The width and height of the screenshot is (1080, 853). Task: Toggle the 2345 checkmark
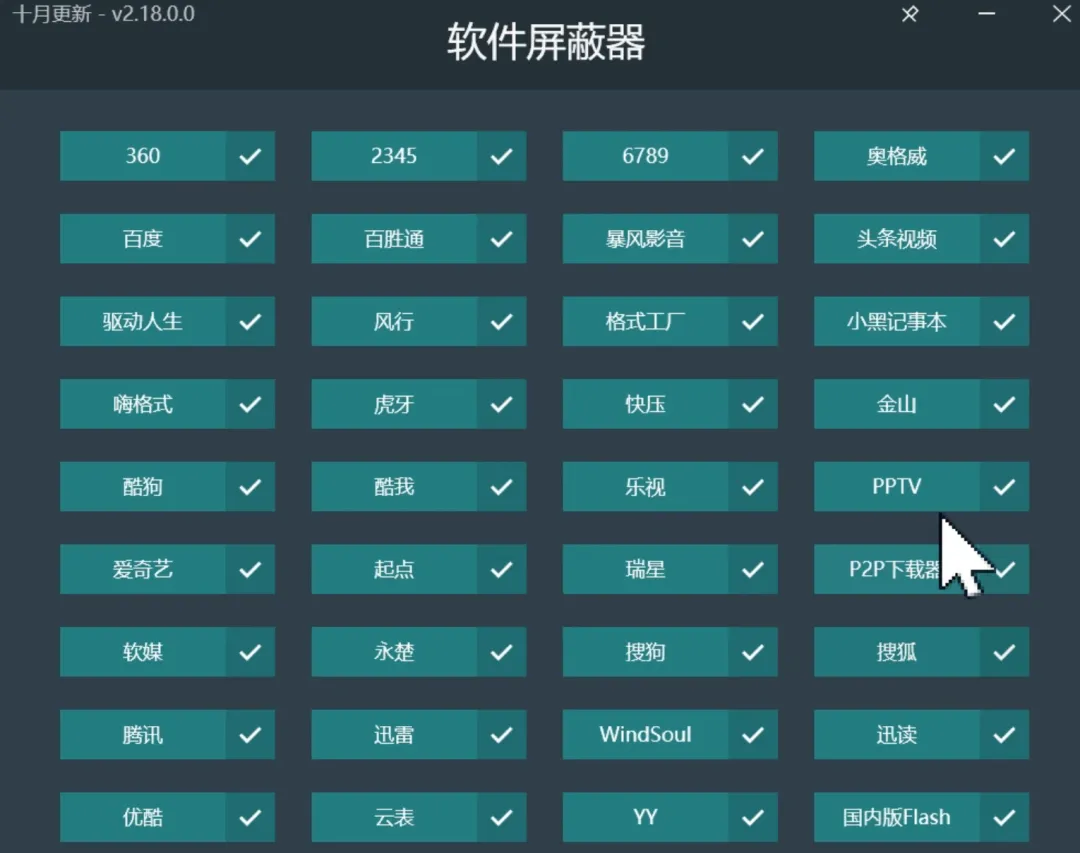tap(501, 156)
